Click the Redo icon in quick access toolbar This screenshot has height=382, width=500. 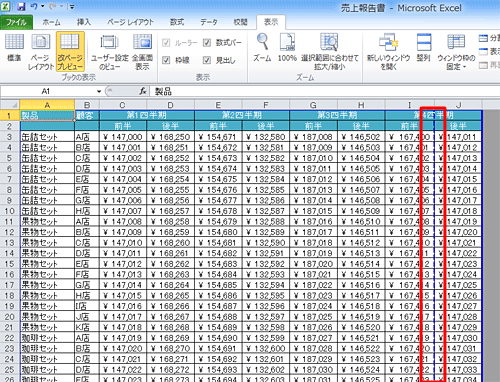52,7
